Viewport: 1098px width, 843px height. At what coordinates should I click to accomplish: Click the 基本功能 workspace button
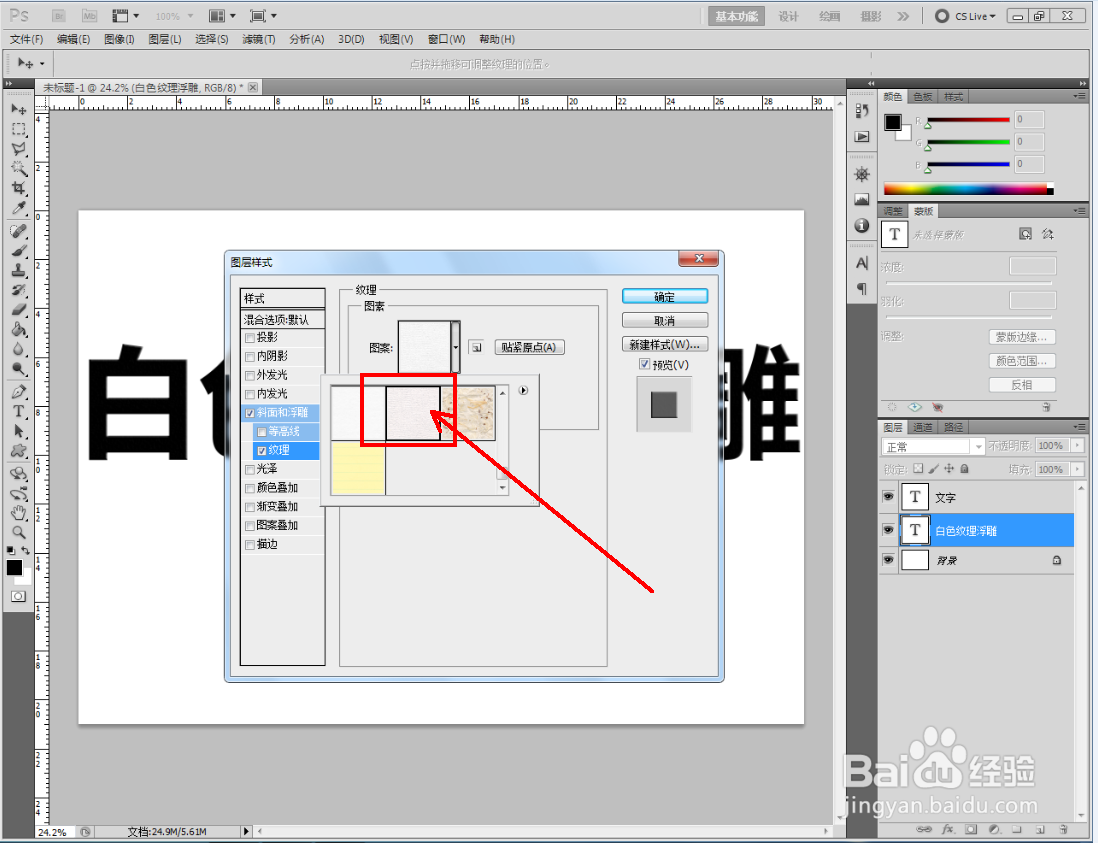736,16
